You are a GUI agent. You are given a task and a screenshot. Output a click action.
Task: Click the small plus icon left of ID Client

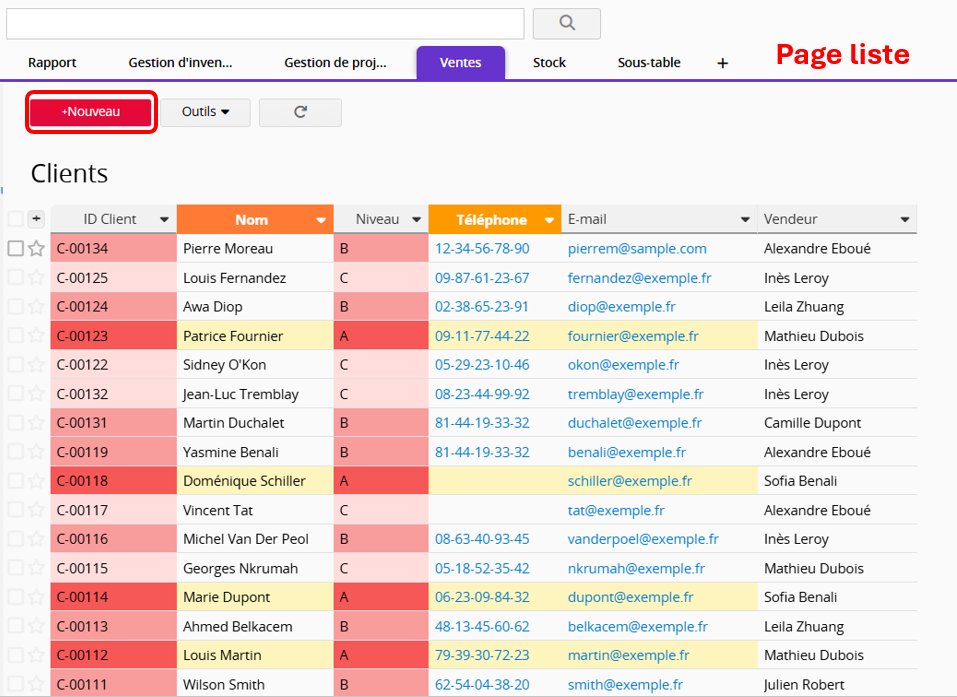36,219
